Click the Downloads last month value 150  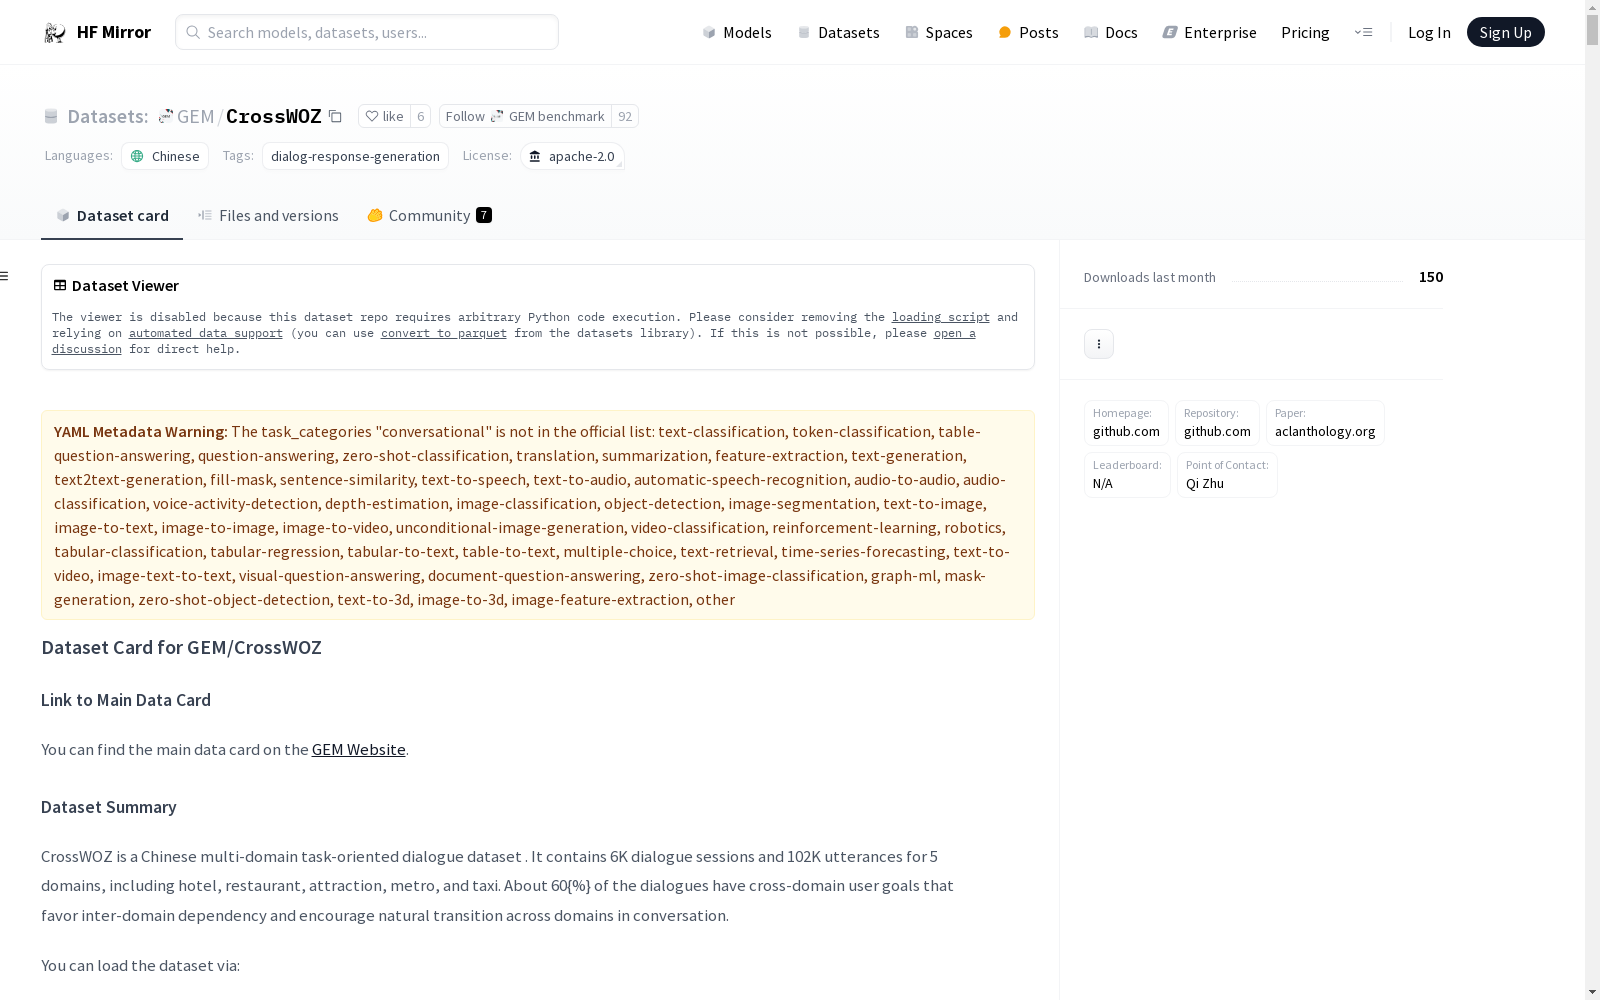[1431, 277]
